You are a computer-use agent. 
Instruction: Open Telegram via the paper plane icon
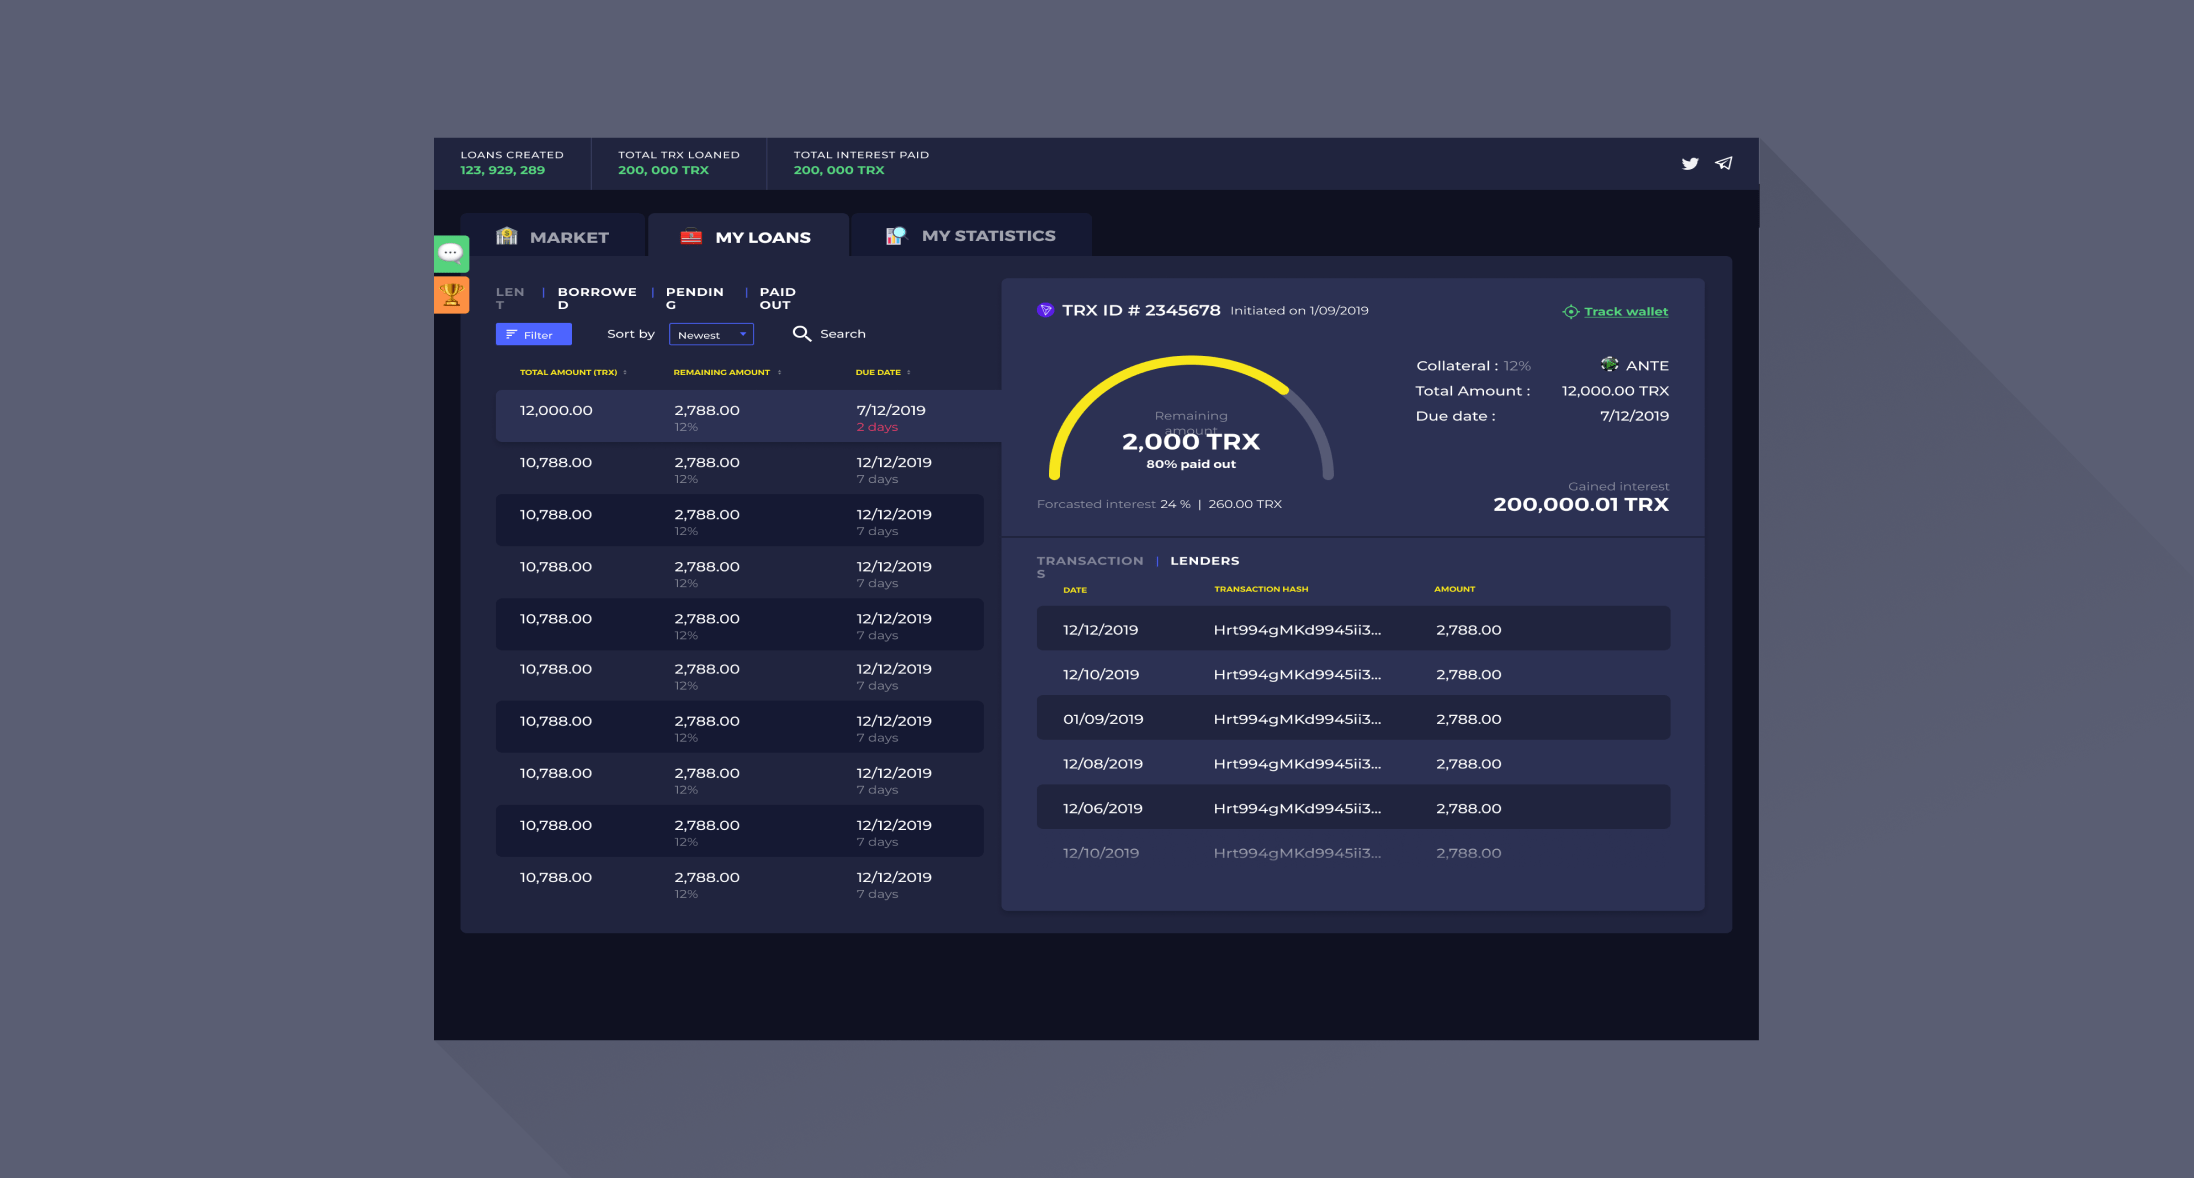coord(1724,163)
